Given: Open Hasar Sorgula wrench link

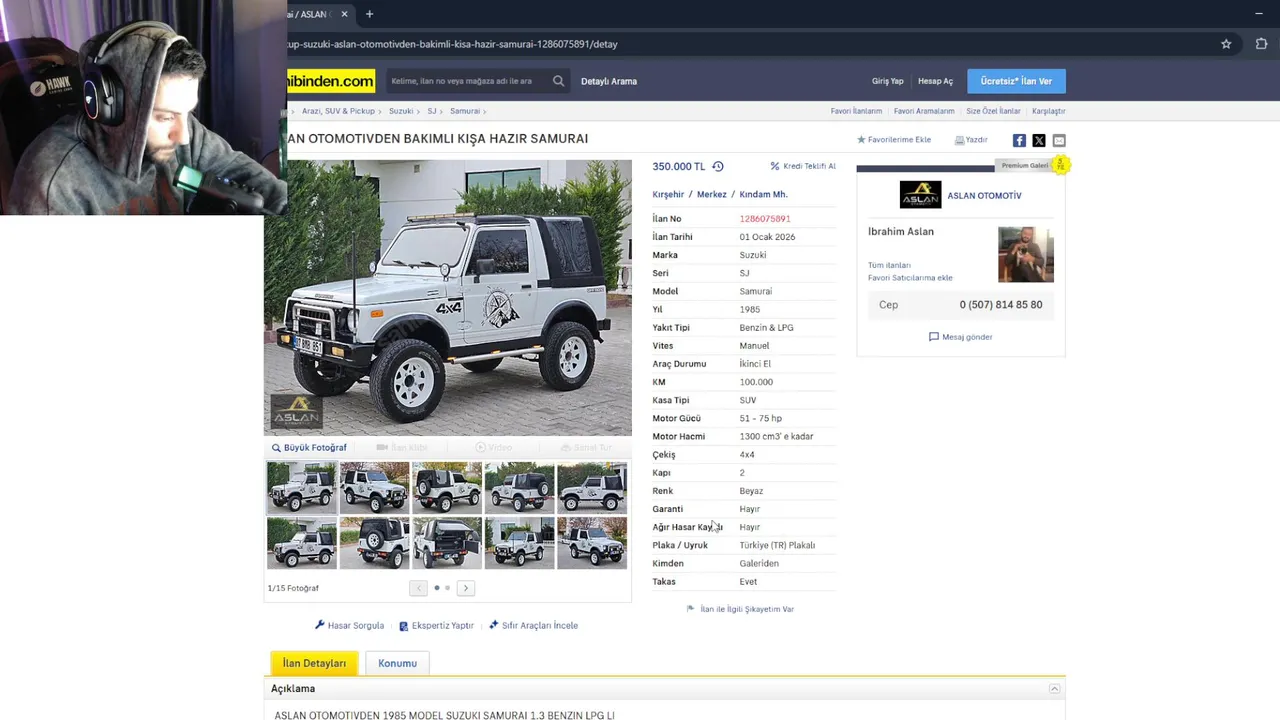Looking at the screenshot, I should (349, 625).
